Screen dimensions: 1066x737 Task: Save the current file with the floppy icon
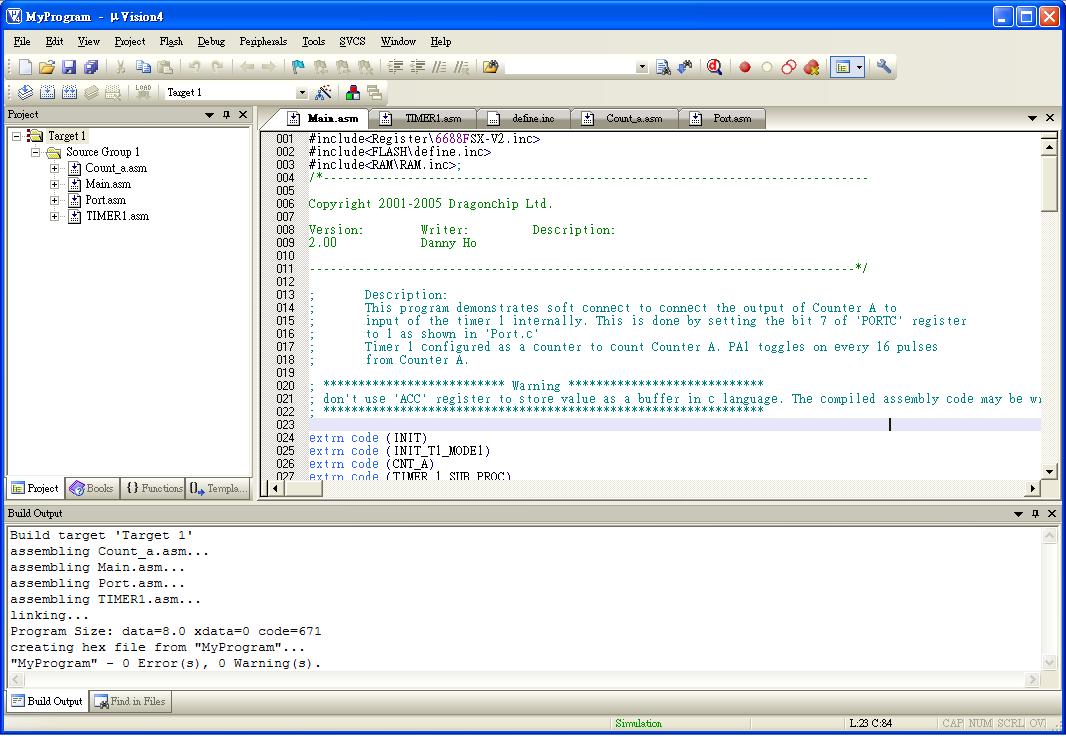pyautogui.click(x=69, y=67)
